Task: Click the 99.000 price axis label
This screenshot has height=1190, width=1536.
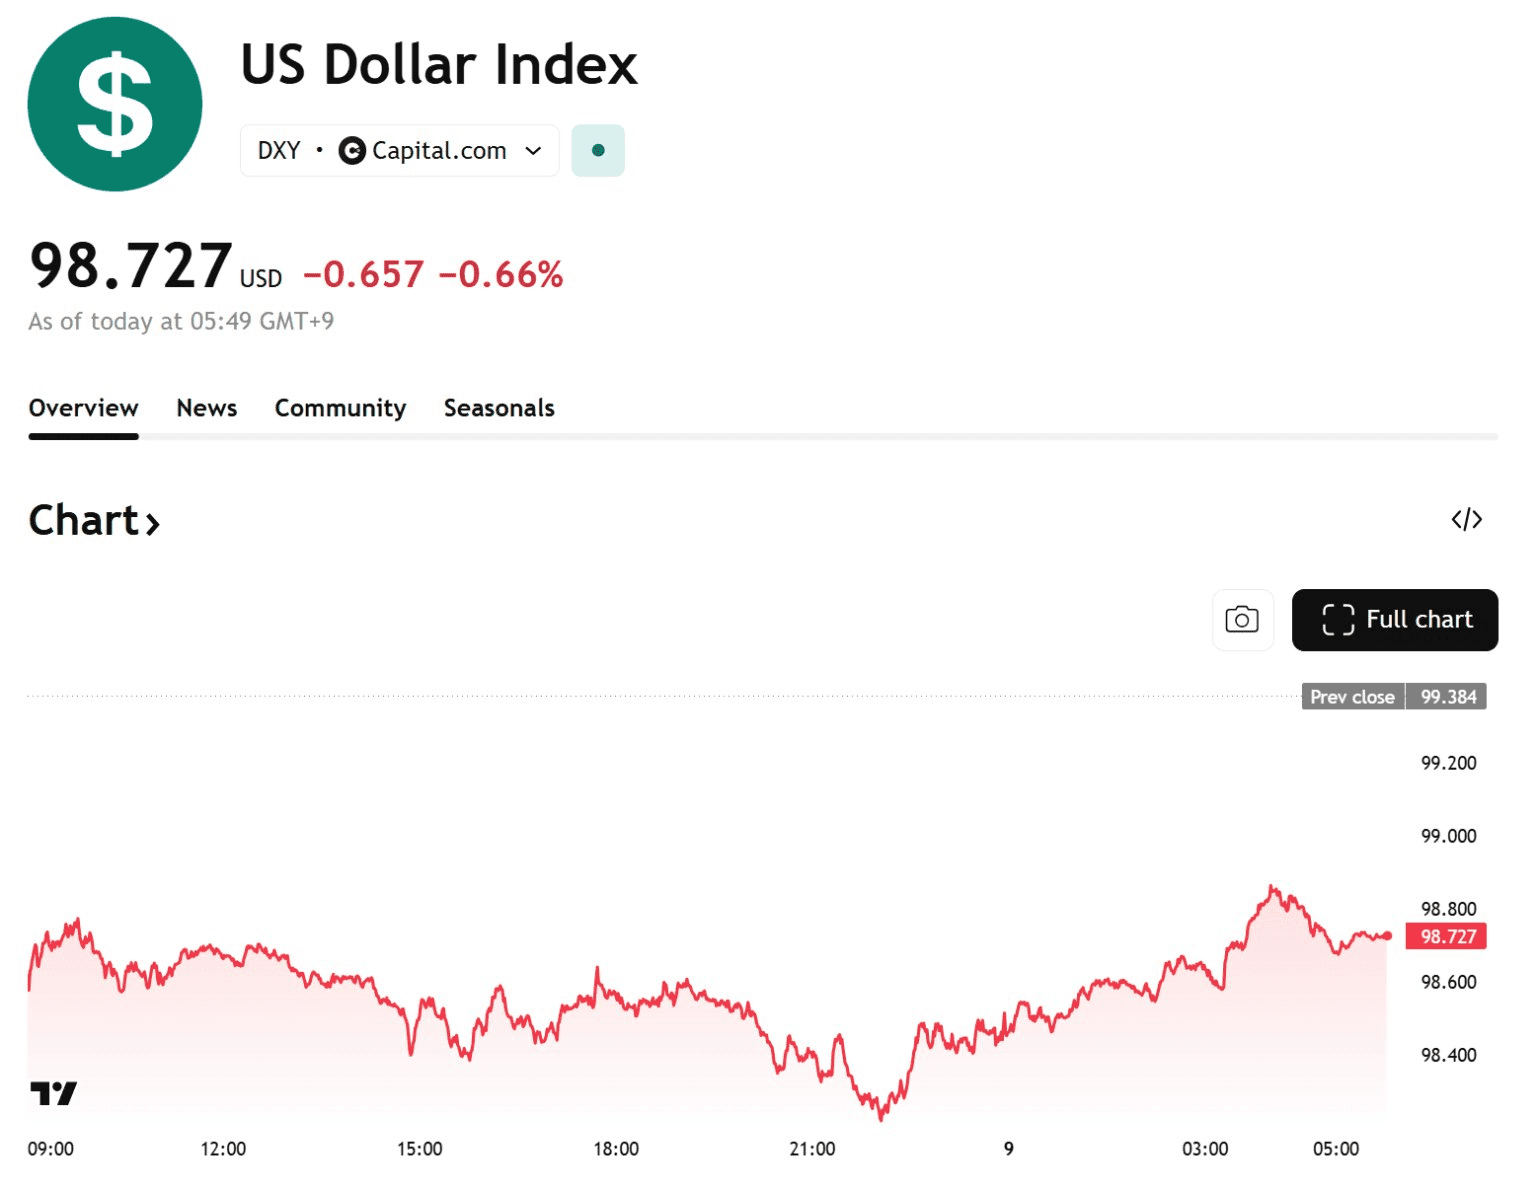Action: (x=1448, y=836)
